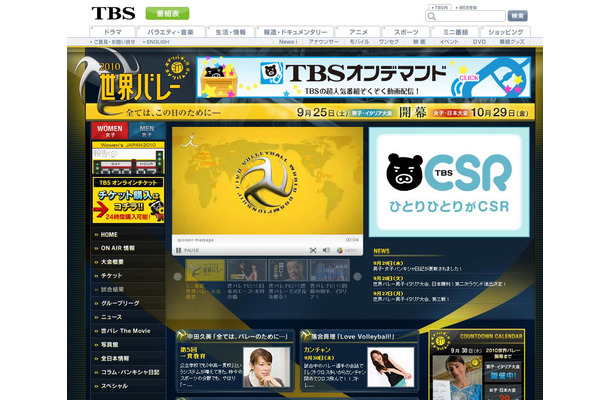This screenshot has height=400, width=610.
Task: Select the 世界バレー大会概要 video thumbnail
Action: pos(205,270)
